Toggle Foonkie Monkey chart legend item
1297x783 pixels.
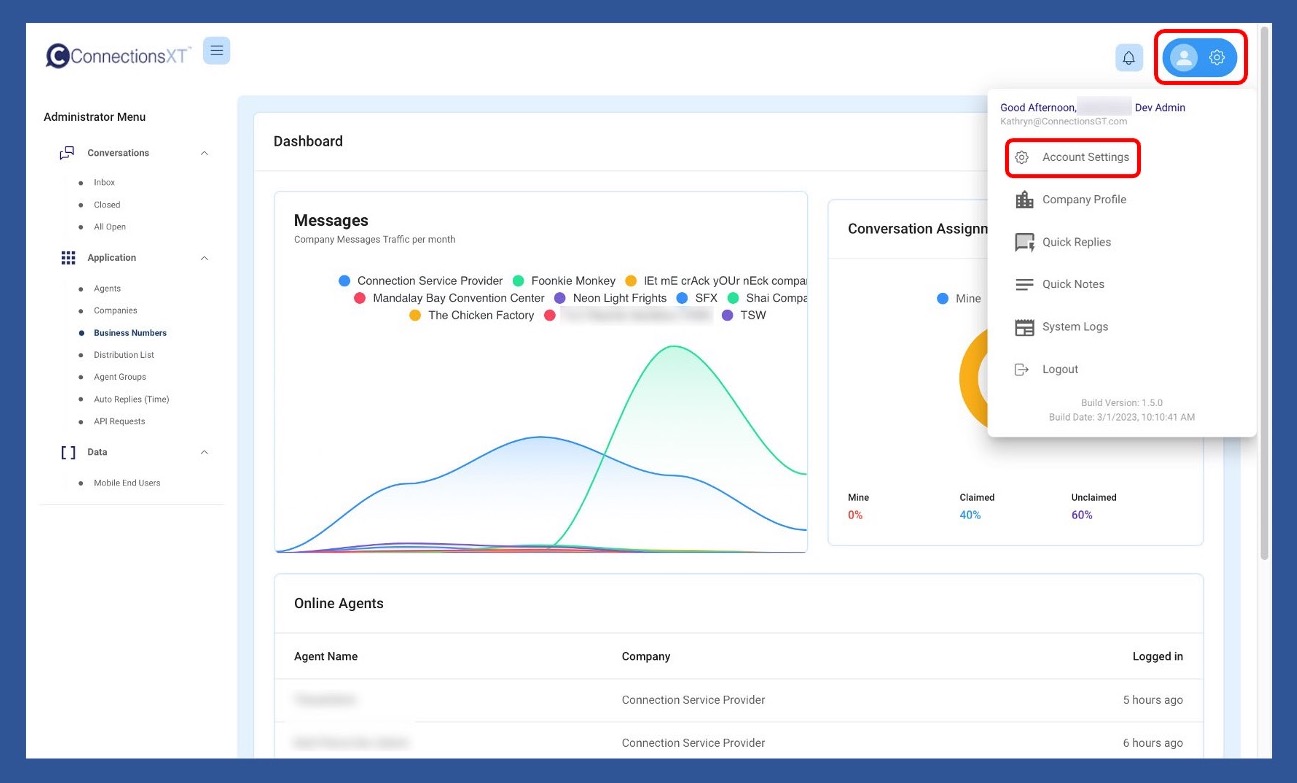point(564,281)
